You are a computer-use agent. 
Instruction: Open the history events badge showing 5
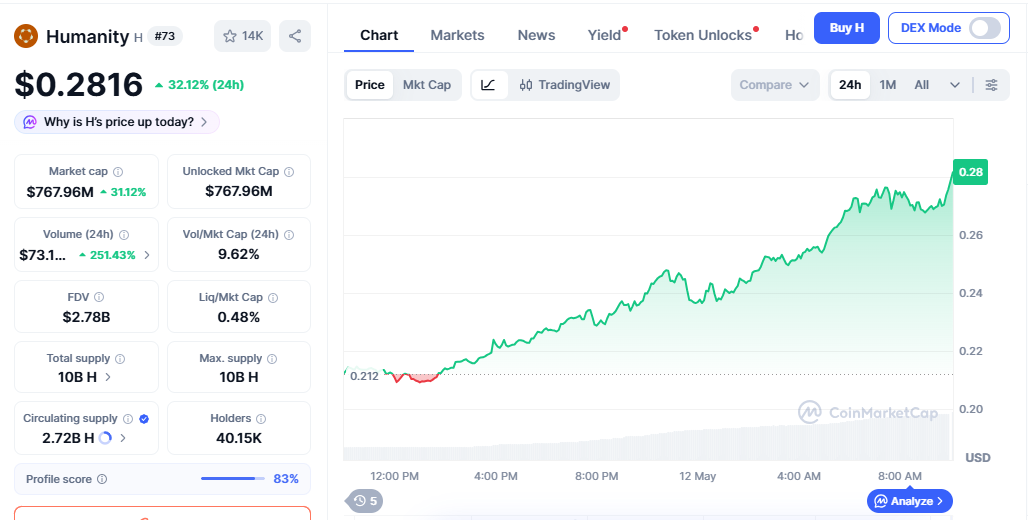point(365,502)
